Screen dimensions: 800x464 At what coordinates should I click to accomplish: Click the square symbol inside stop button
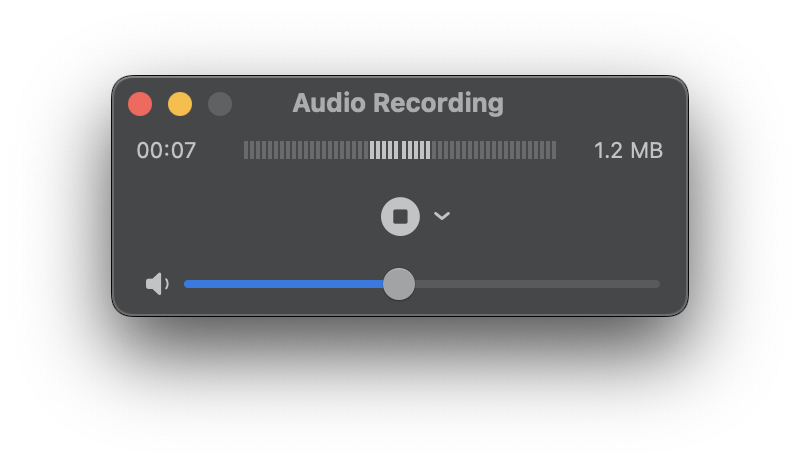(x=400, y=216)
